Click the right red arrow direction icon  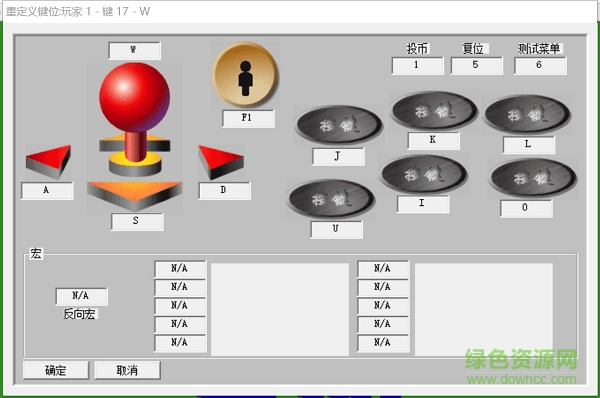tap(221, 162)
